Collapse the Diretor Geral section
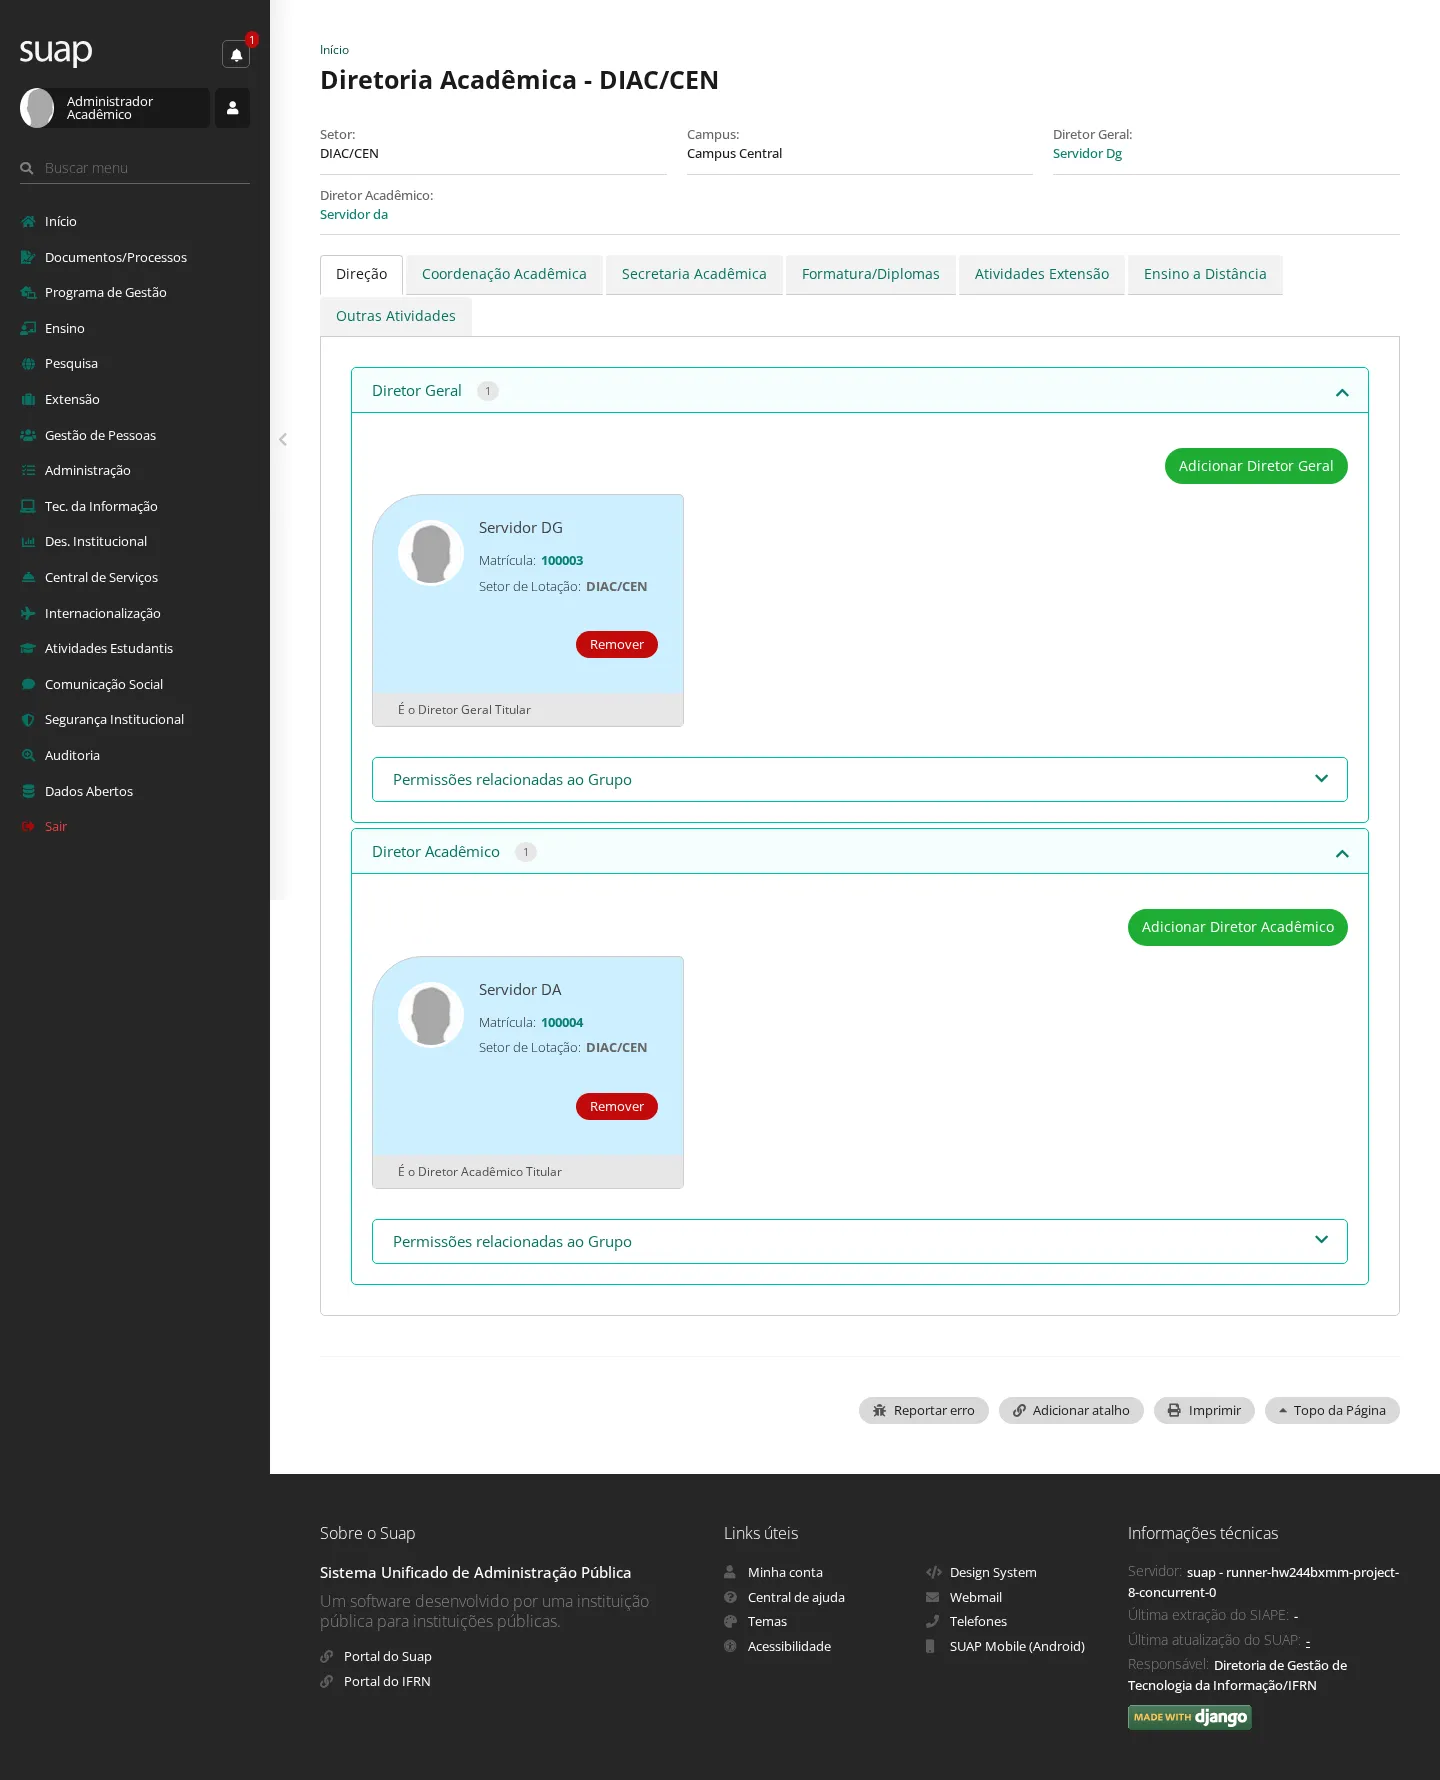The height and width of the screenshot is (1780, 1440). [1342, 392]
